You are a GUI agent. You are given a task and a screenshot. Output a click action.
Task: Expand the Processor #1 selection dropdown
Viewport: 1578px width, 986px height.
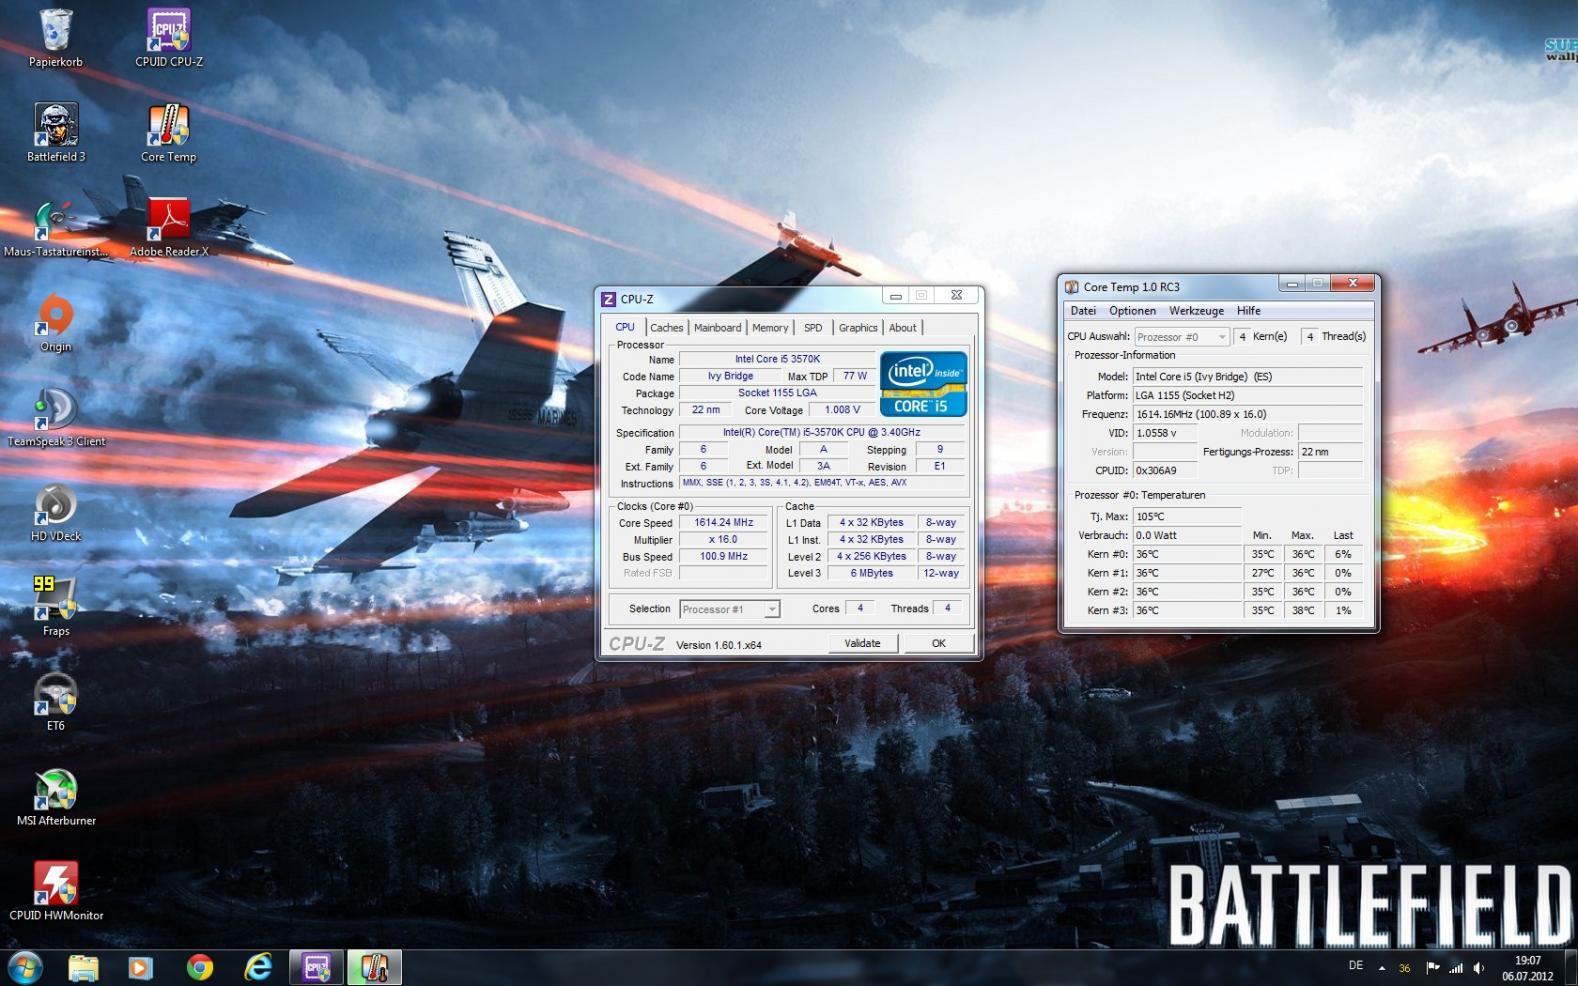(771, 609)
